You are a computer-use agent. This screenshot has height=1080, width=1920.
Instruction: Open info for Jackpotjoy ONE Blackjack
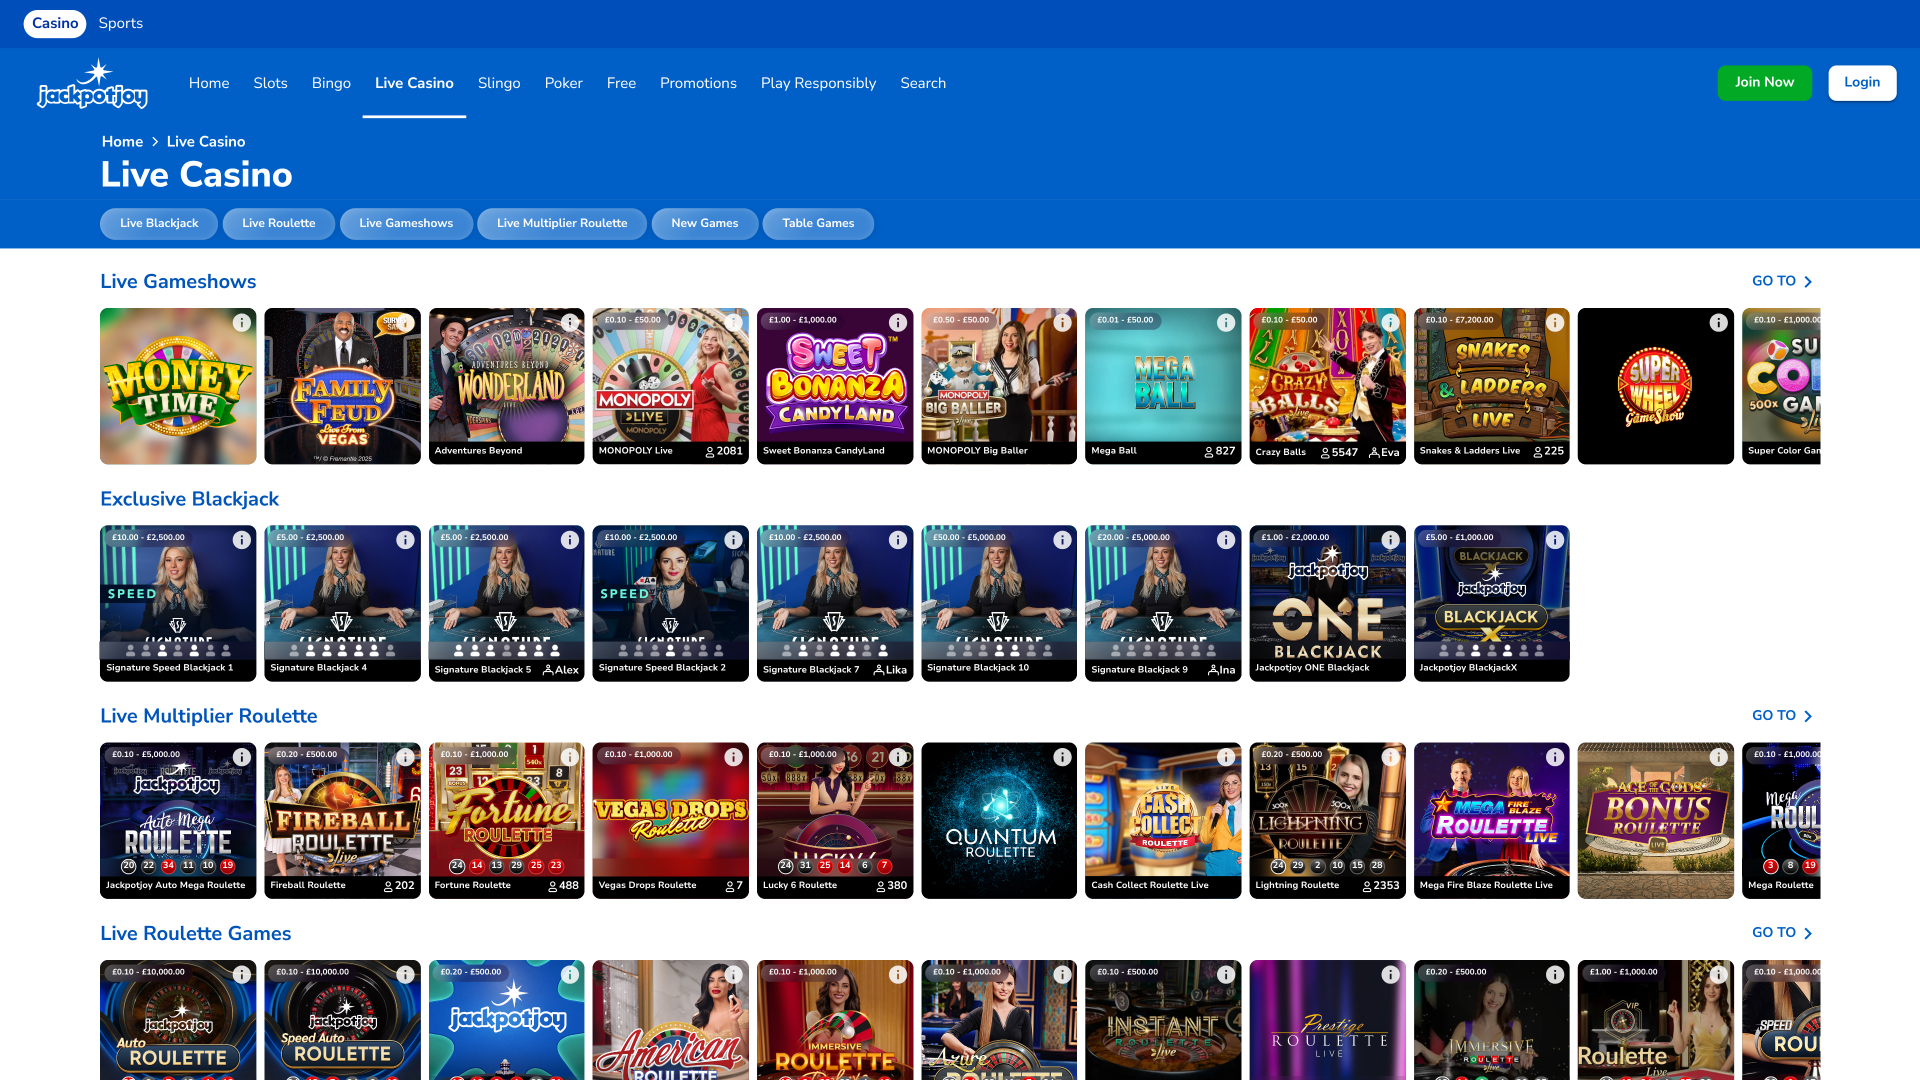[1391, 540]
